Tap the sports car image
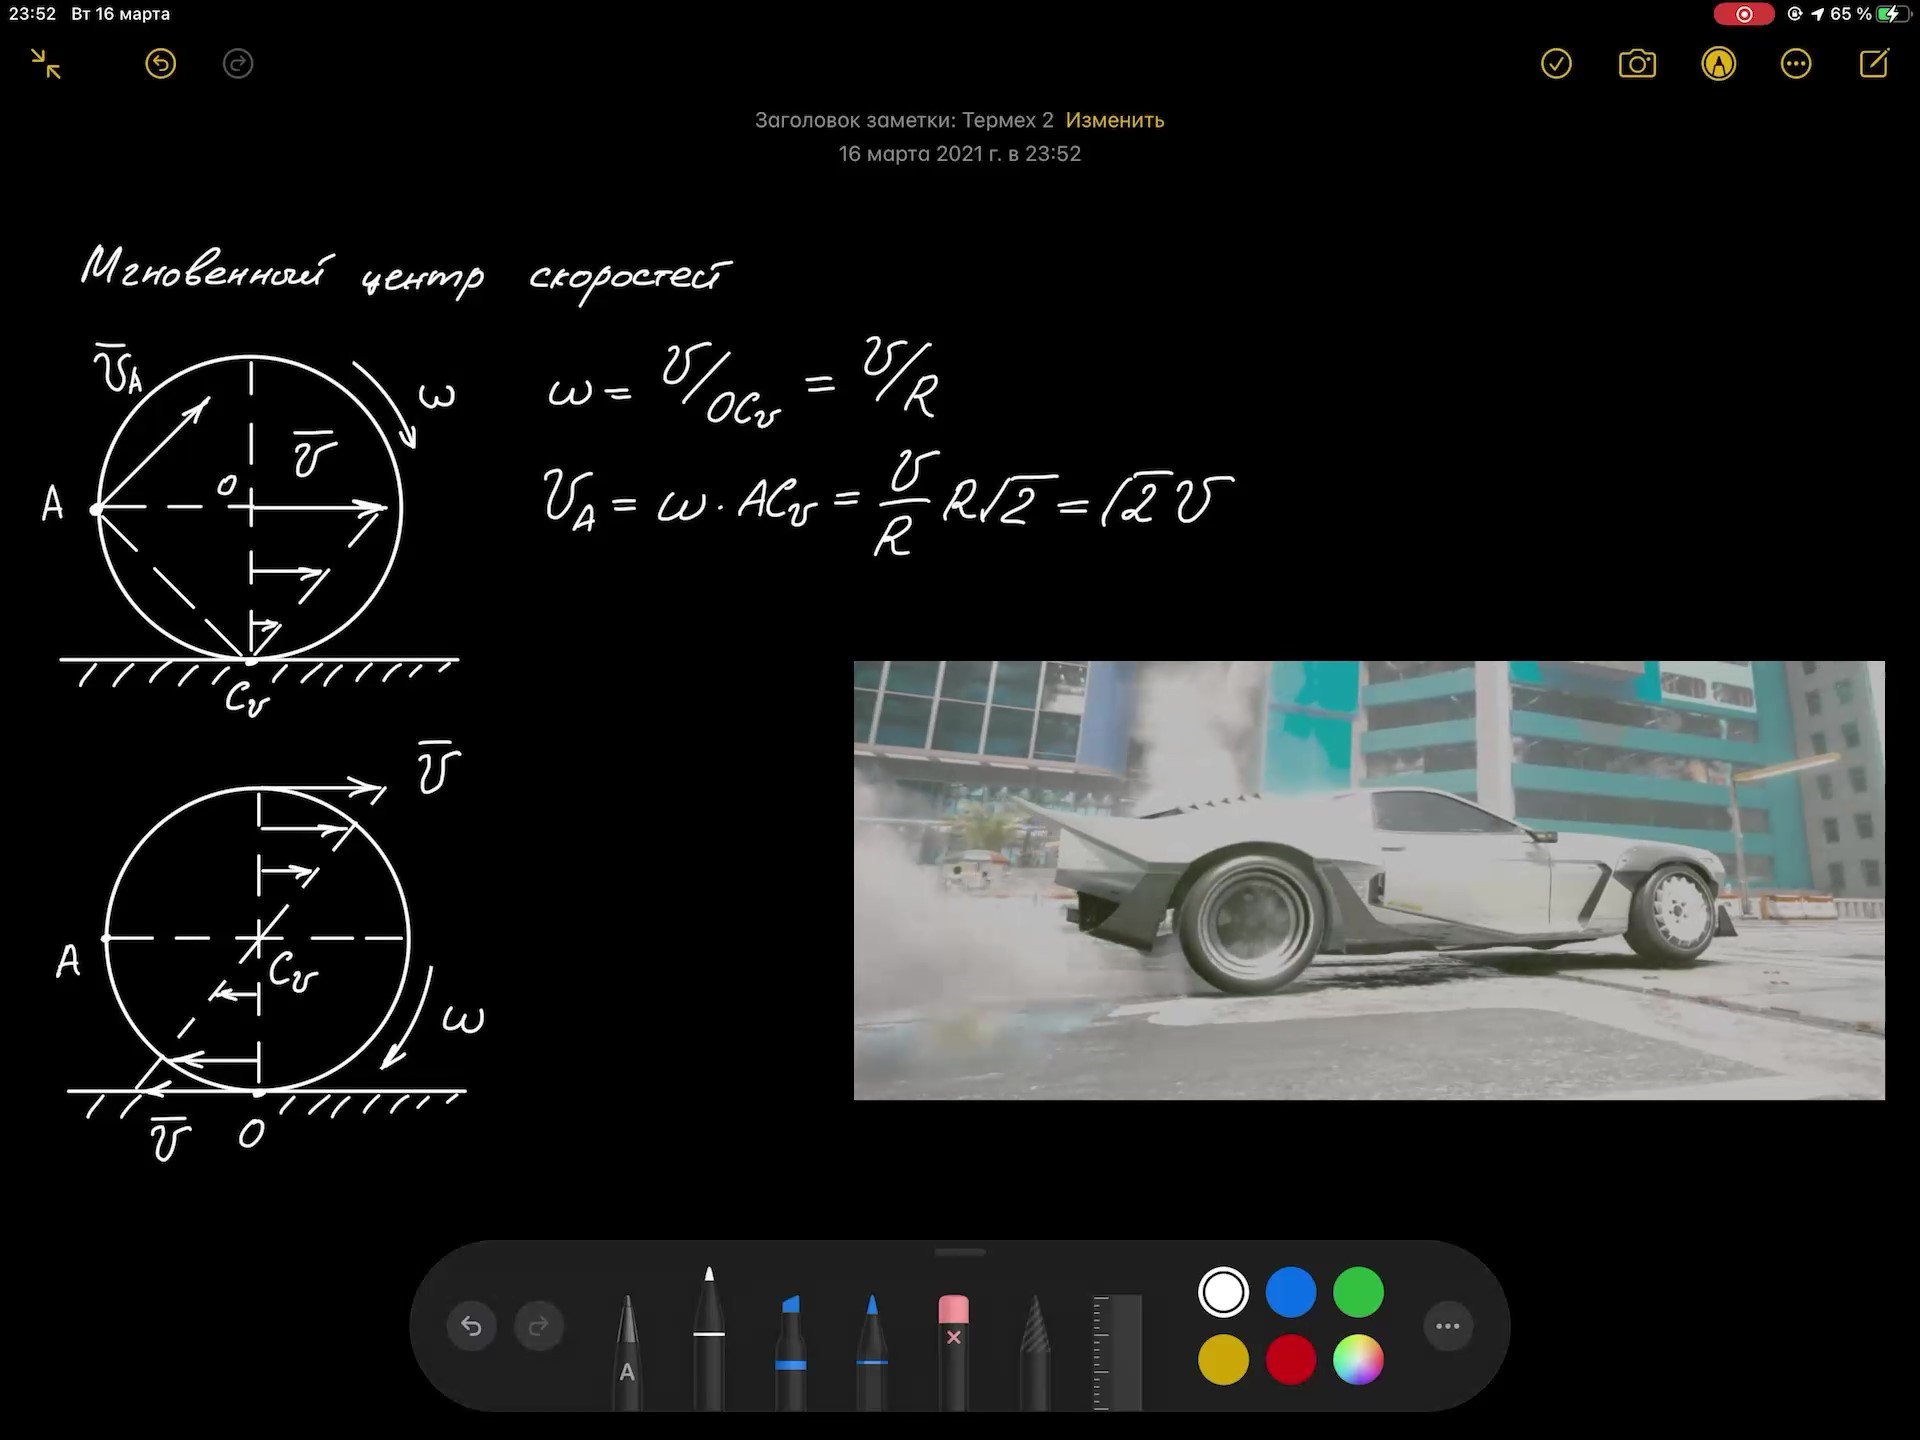Viewport: 1920px width, 1440px height. point(1368,880)
